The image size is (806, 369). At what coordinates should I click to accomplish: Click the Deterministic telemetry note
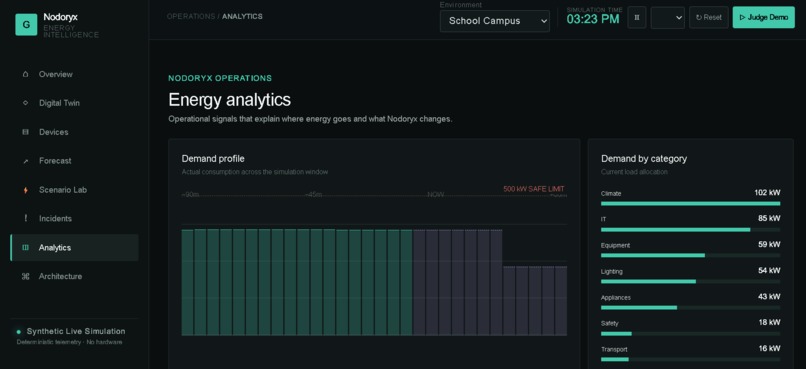coord(69,342)
